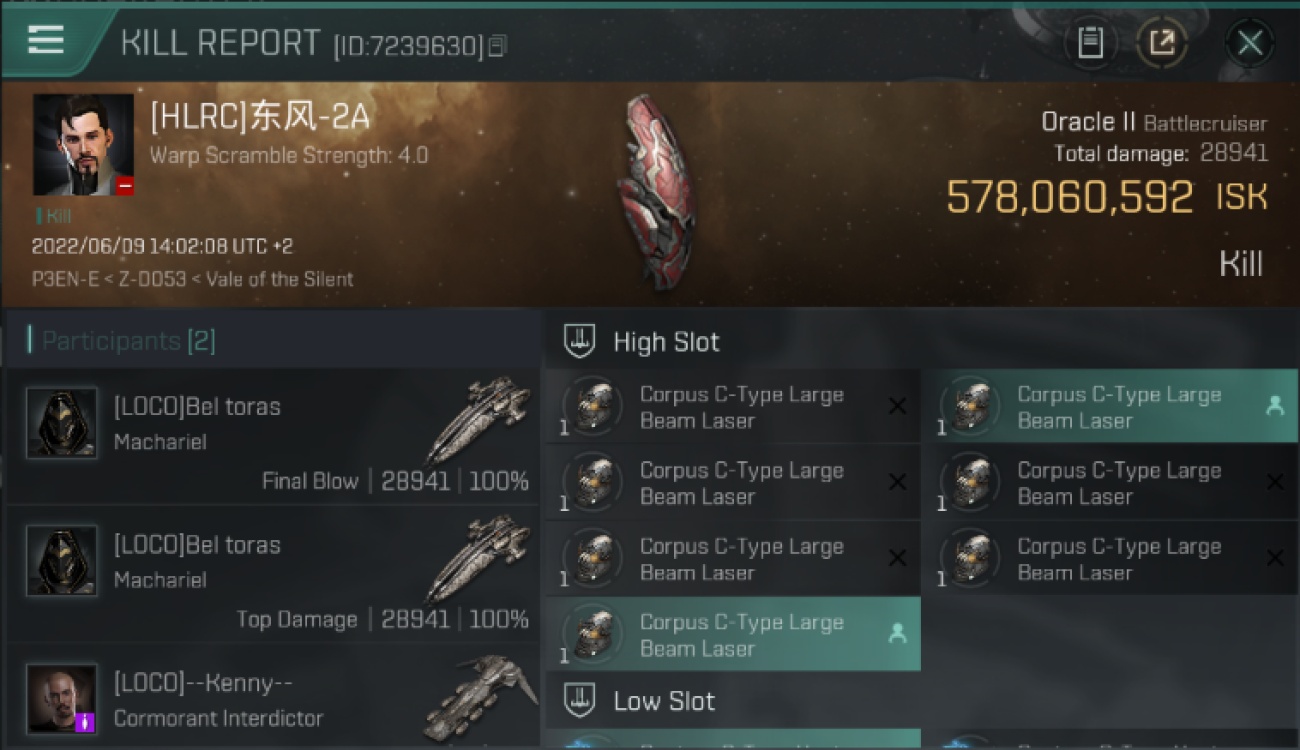The image size is (1300, 750).
Task: Open the hamburger menu beside Kill Report
Action: point(46,40)
